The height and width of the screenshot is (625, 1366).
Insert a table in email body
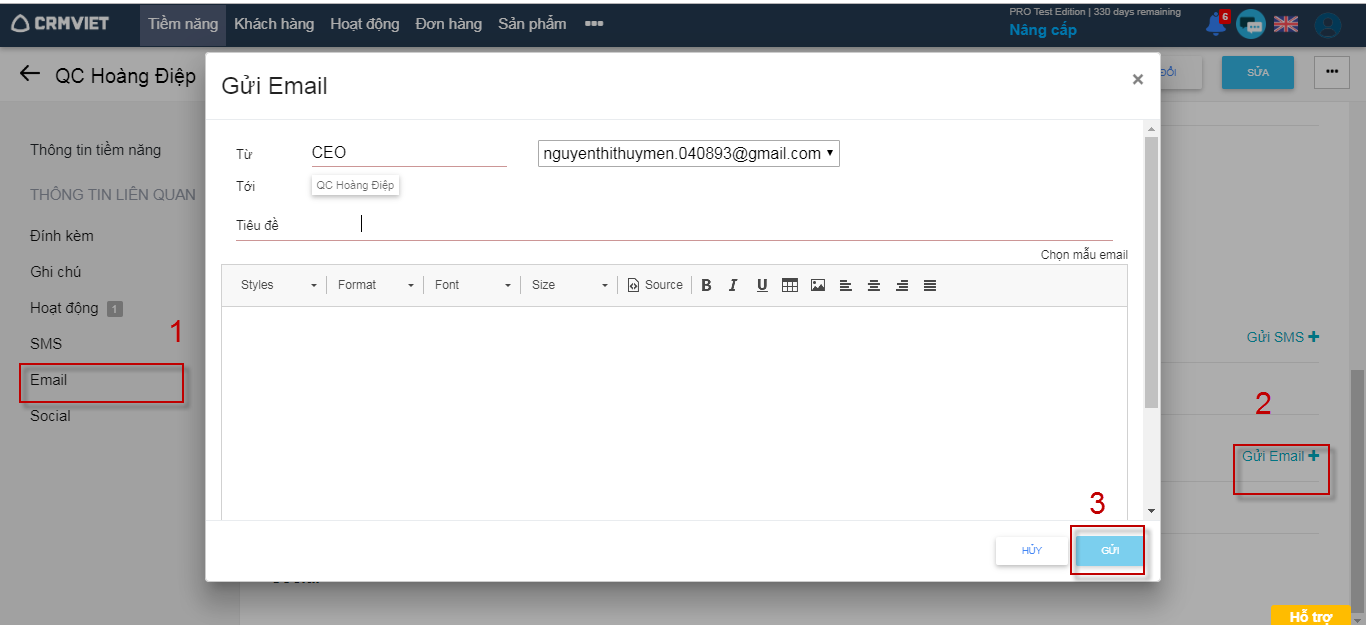(790, 285)
